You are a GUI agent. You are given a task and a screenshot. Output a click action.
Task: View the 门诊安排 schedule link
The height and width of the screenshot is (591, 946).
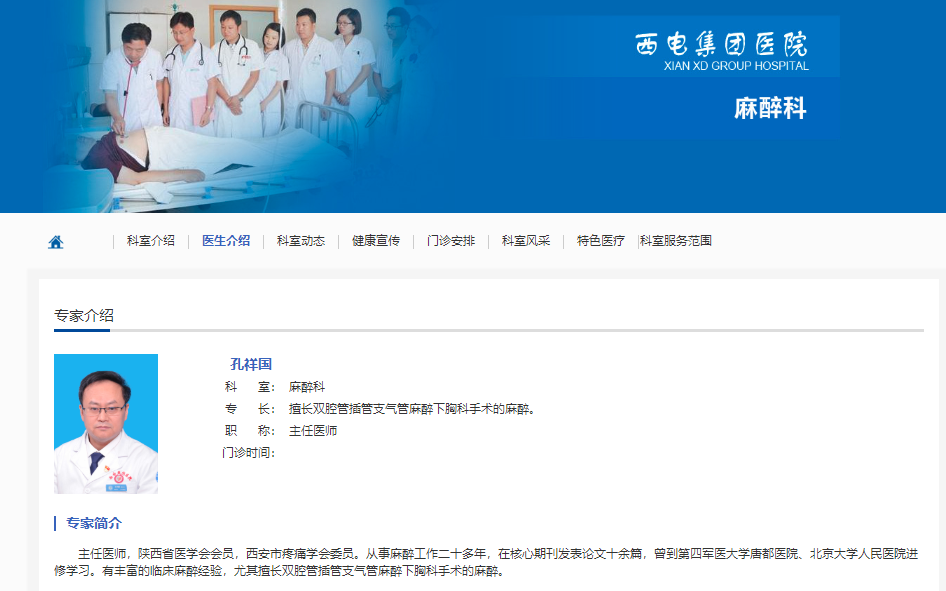[x=451, y=241]
